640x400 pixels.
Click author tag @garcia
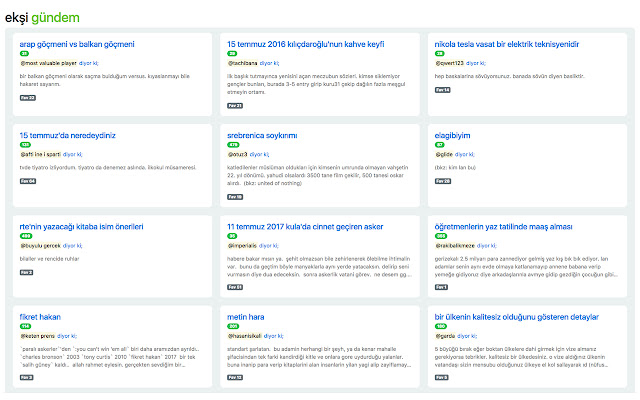(445, 336)
